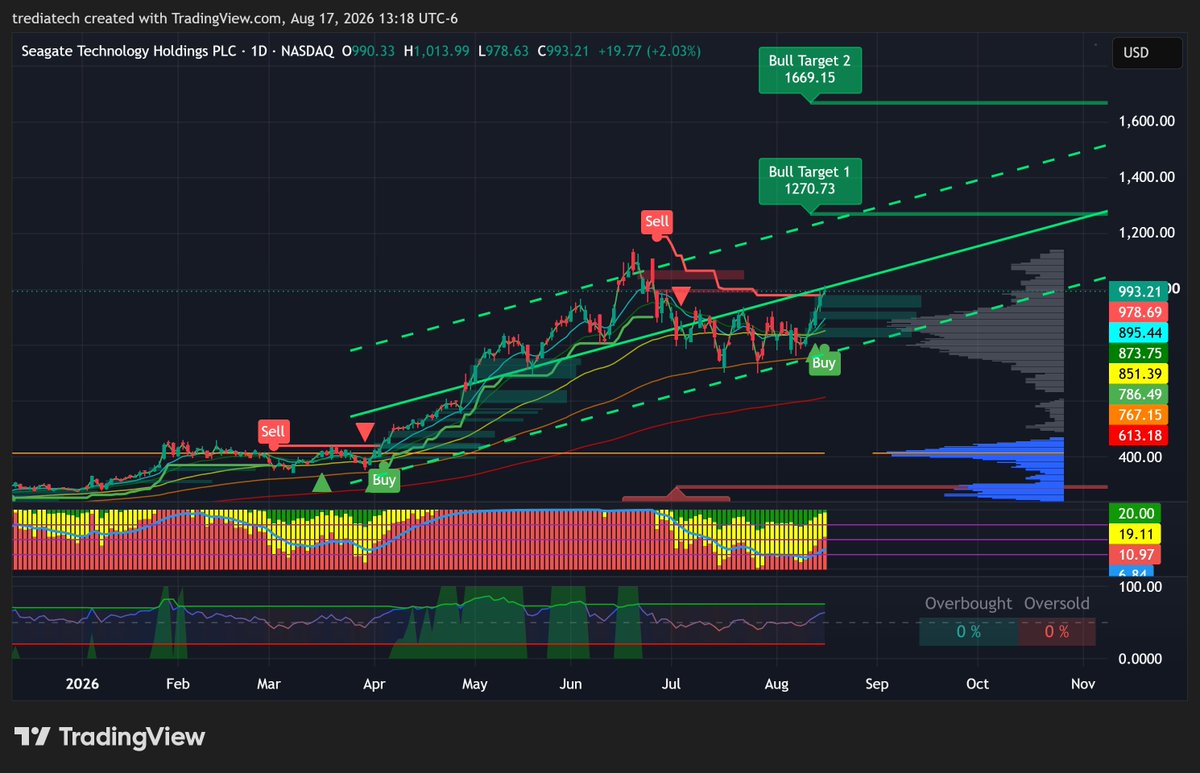This screenshot has width=1200, height=773.
Task: Click the +19.77 (+2.03%) change value
Action: click(x=650, y=51)
